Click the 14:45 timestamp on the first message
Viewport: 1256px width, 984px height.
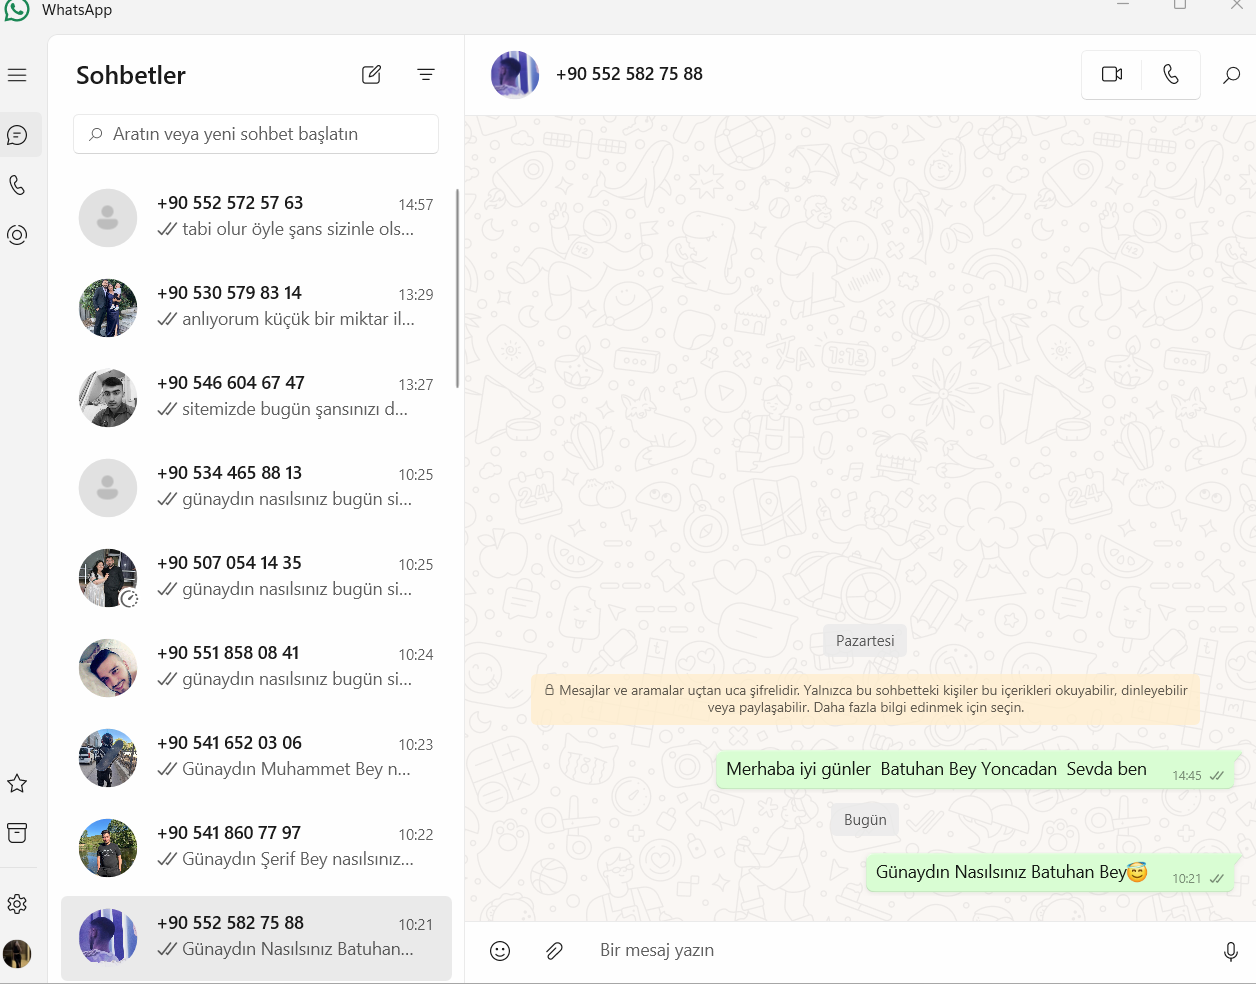[x=1187, y=776]
